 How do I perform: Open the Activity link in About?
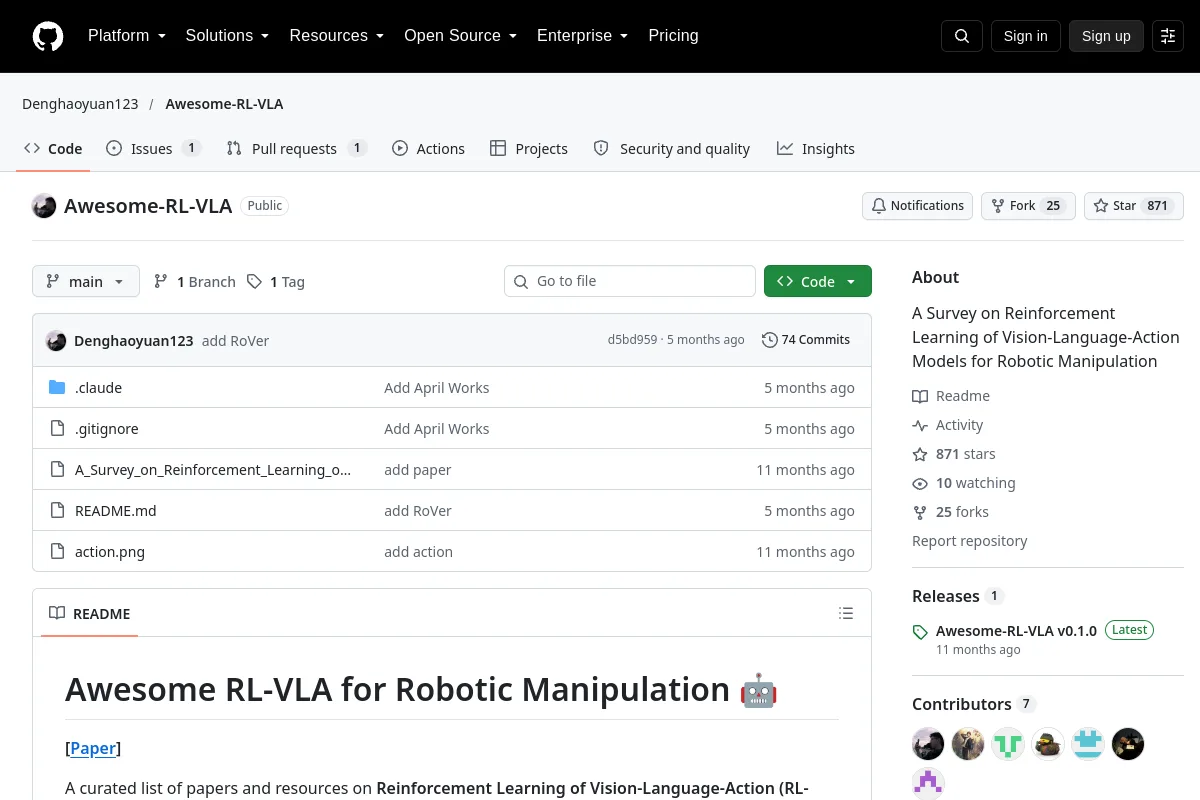[x=948, y=425]
